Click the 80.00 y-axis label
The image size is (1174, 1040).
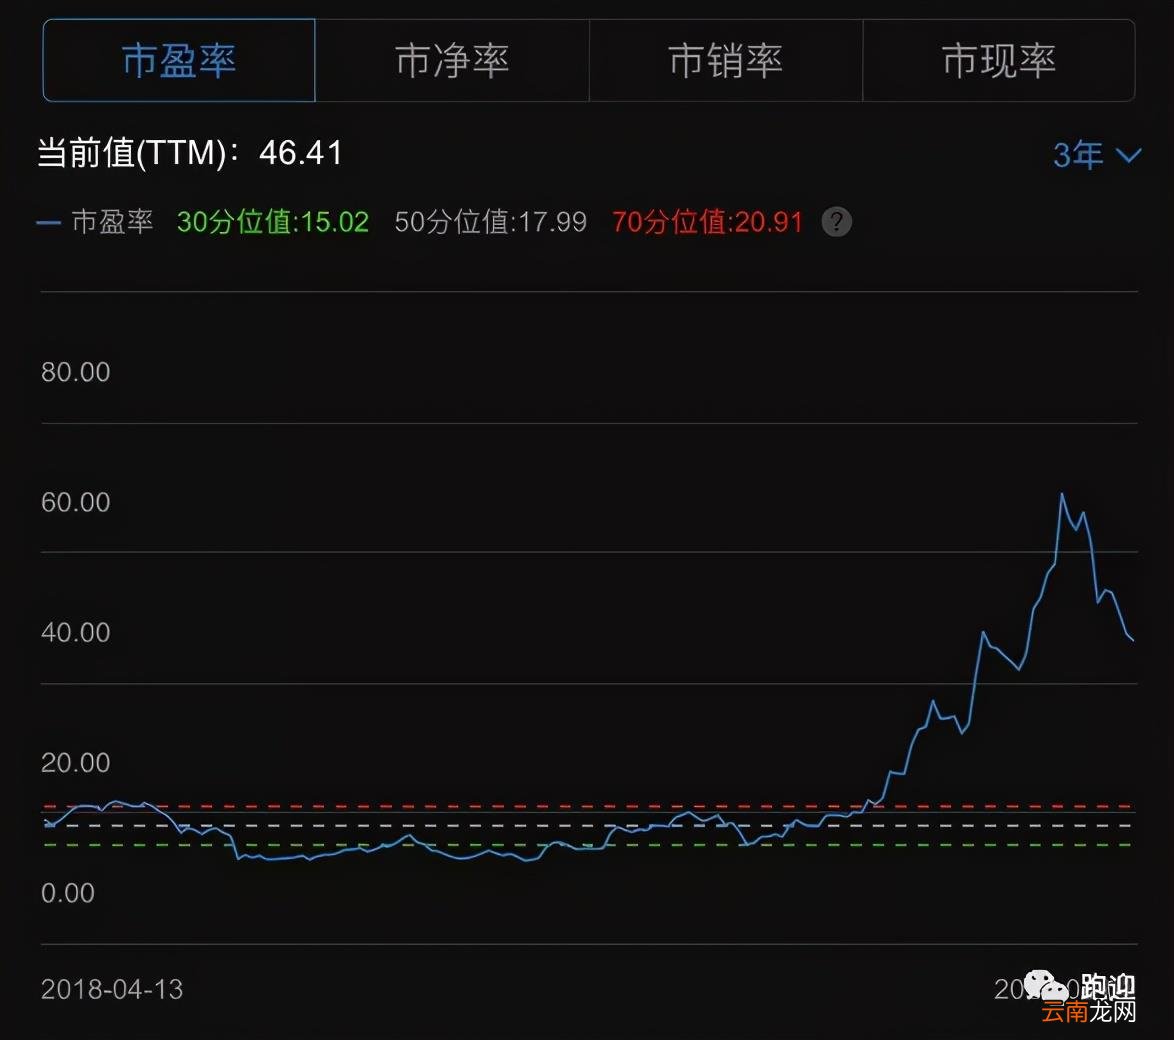coord(76,372)
